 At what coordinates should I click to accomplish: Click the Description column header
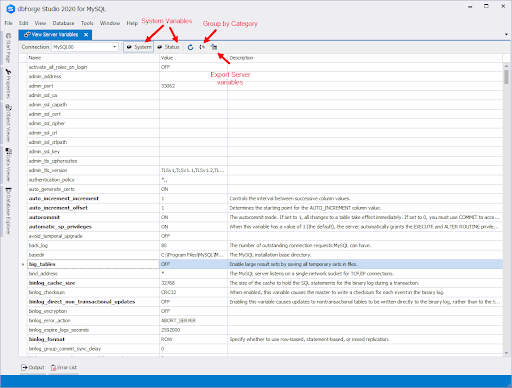point(365,58)
